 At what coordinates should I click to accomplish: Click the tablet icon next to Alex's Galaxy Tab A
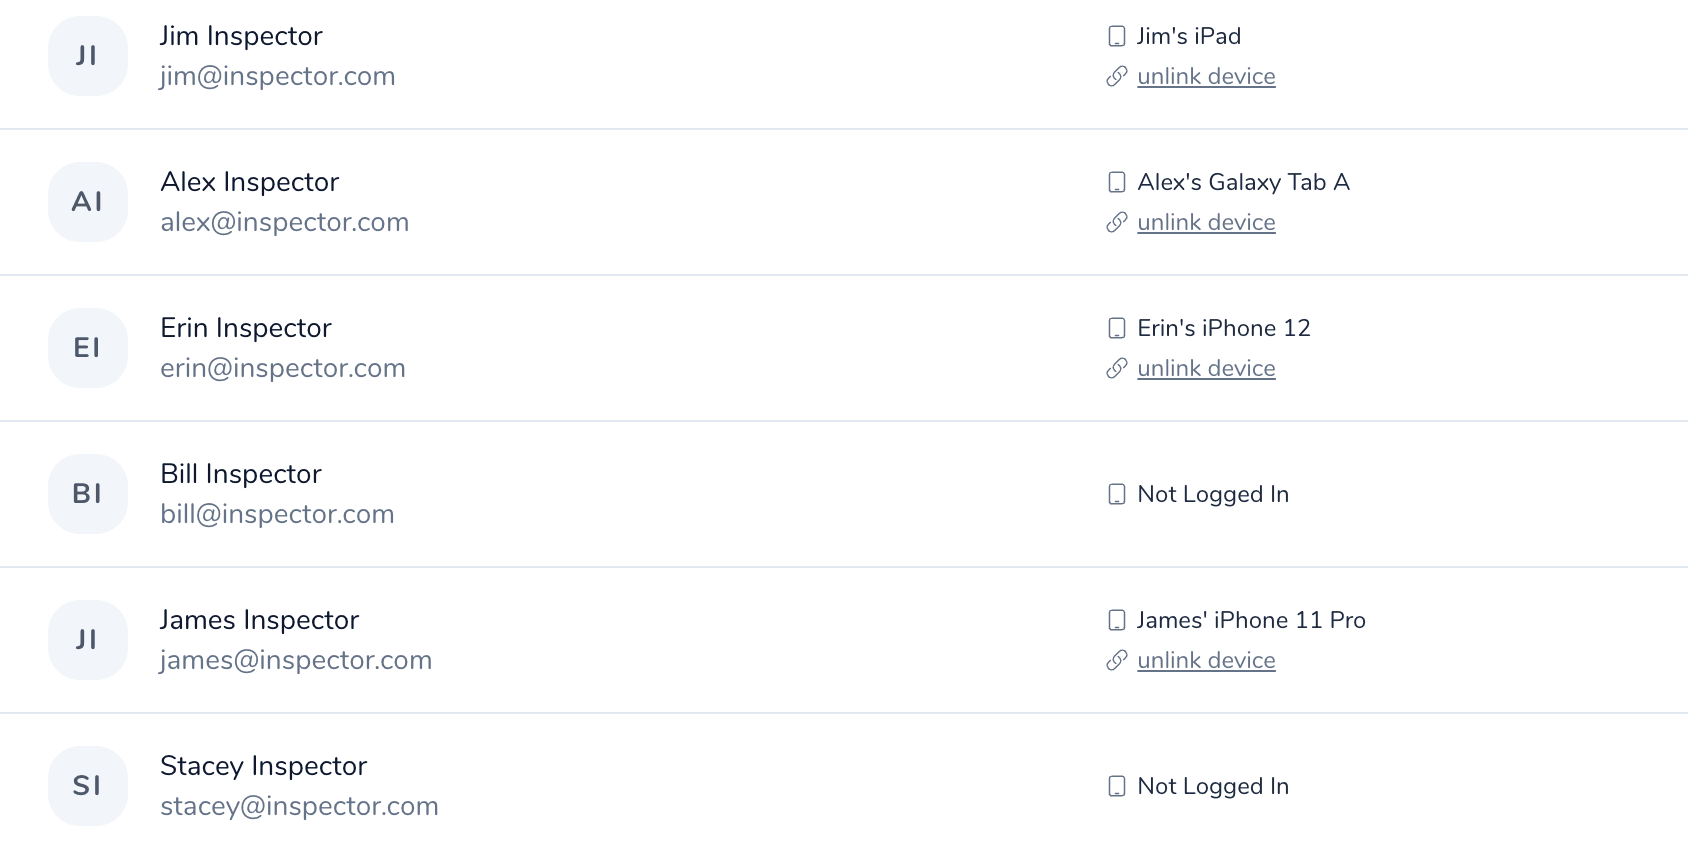1117,183
